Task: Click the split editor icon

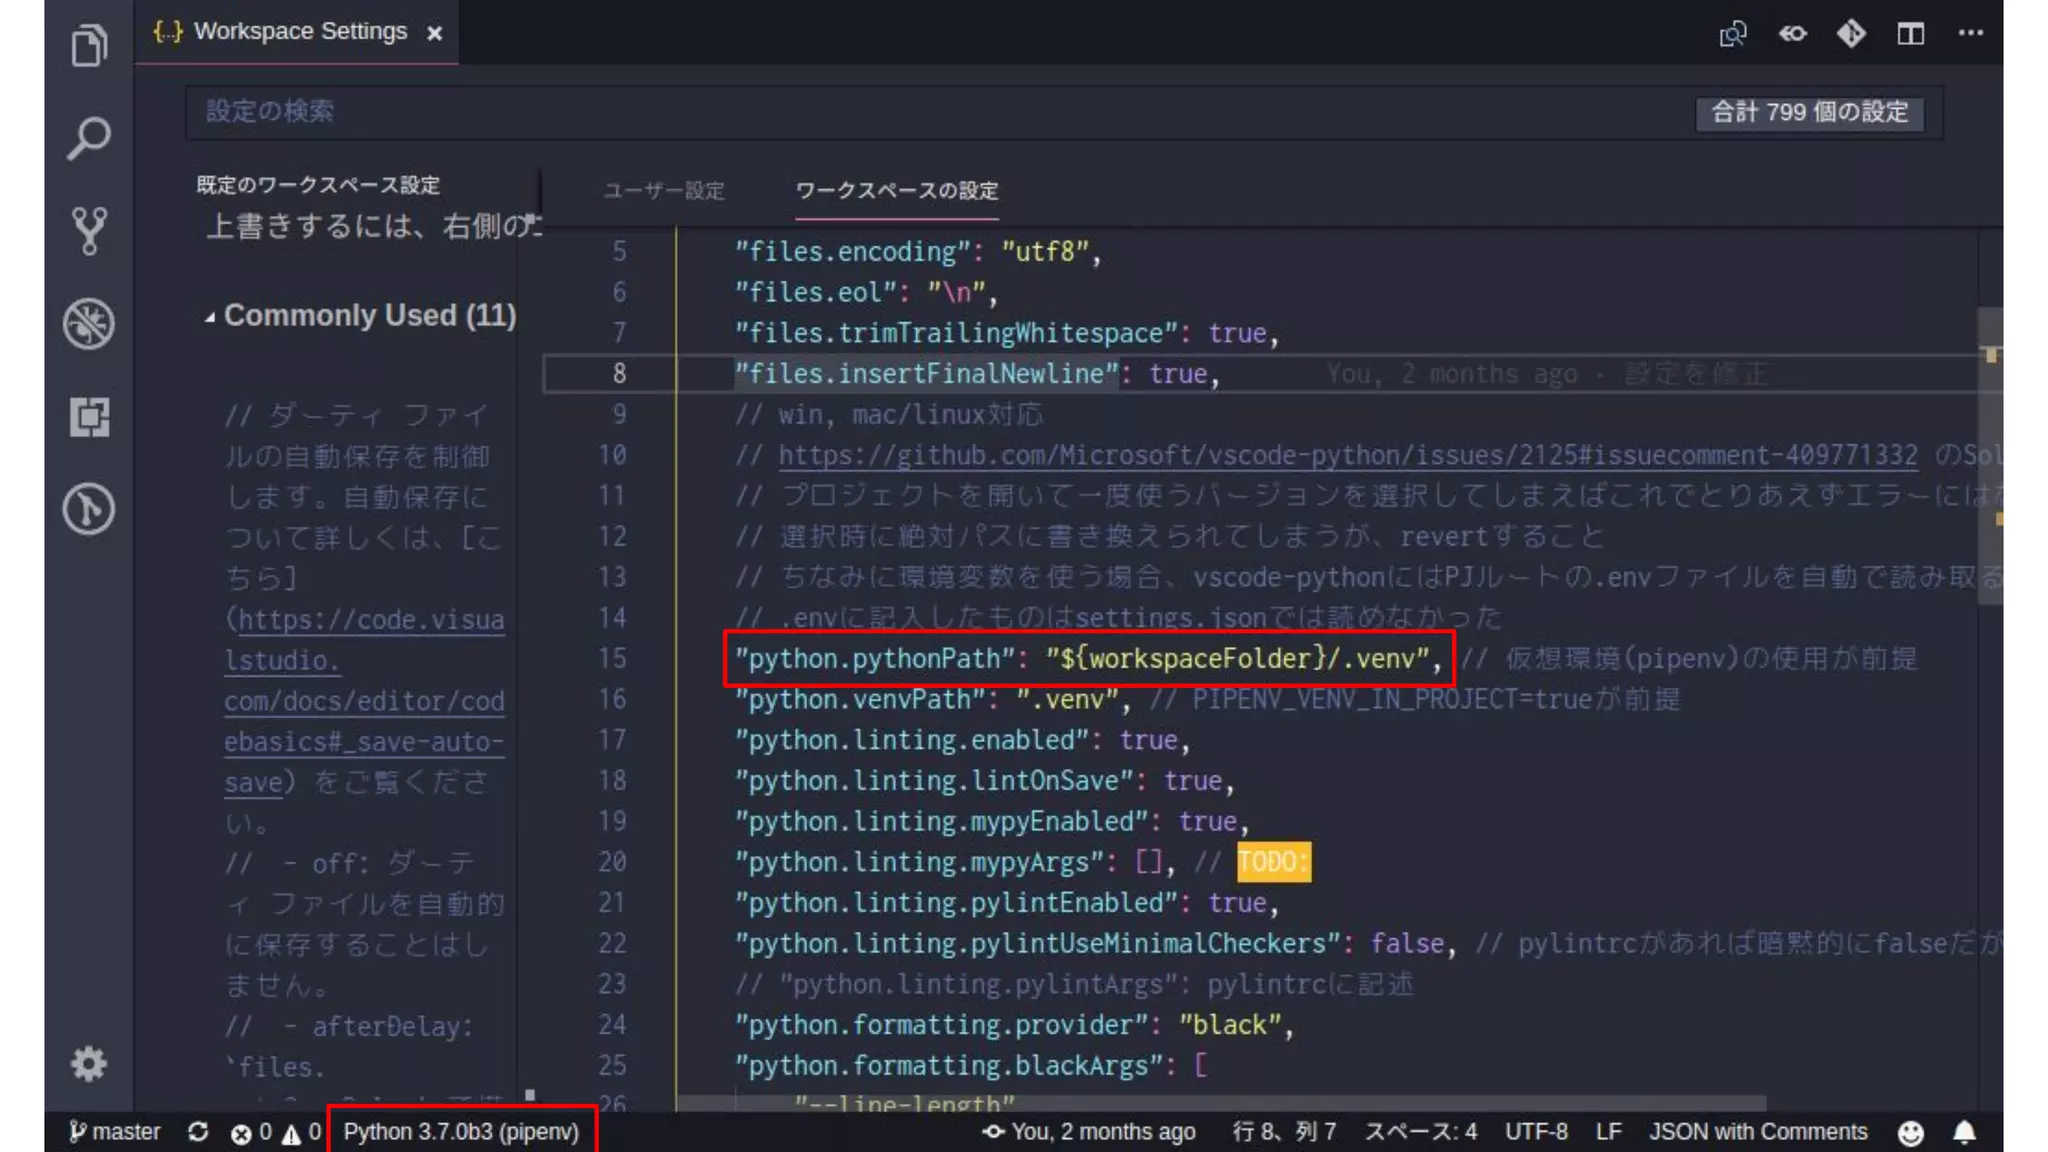Action: click(1911, 34)
